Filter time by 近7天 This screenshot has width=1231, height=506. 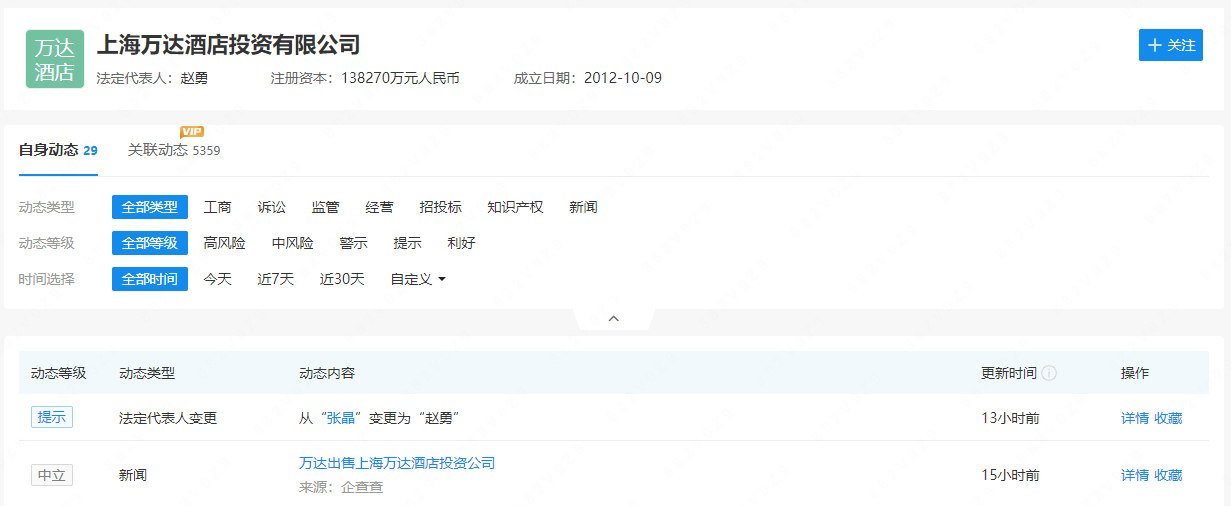click(x=276, y=279)
